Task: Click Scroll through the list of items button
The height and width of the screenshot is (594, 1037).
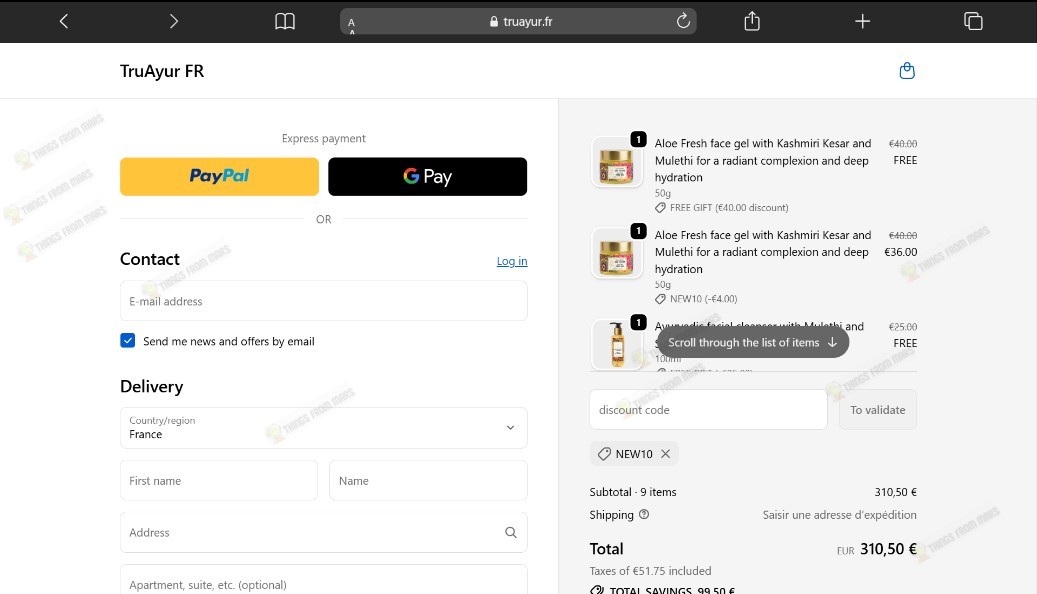Action: click(753, 343)
